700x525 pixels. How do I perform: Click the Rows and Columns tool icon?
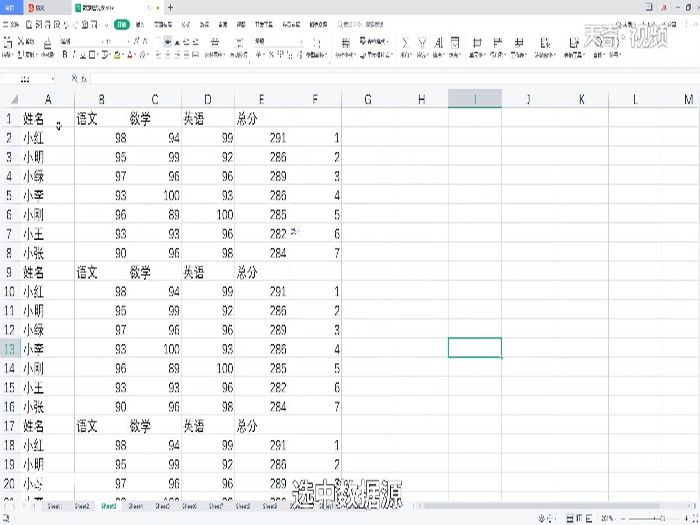(x=497, y=43)
